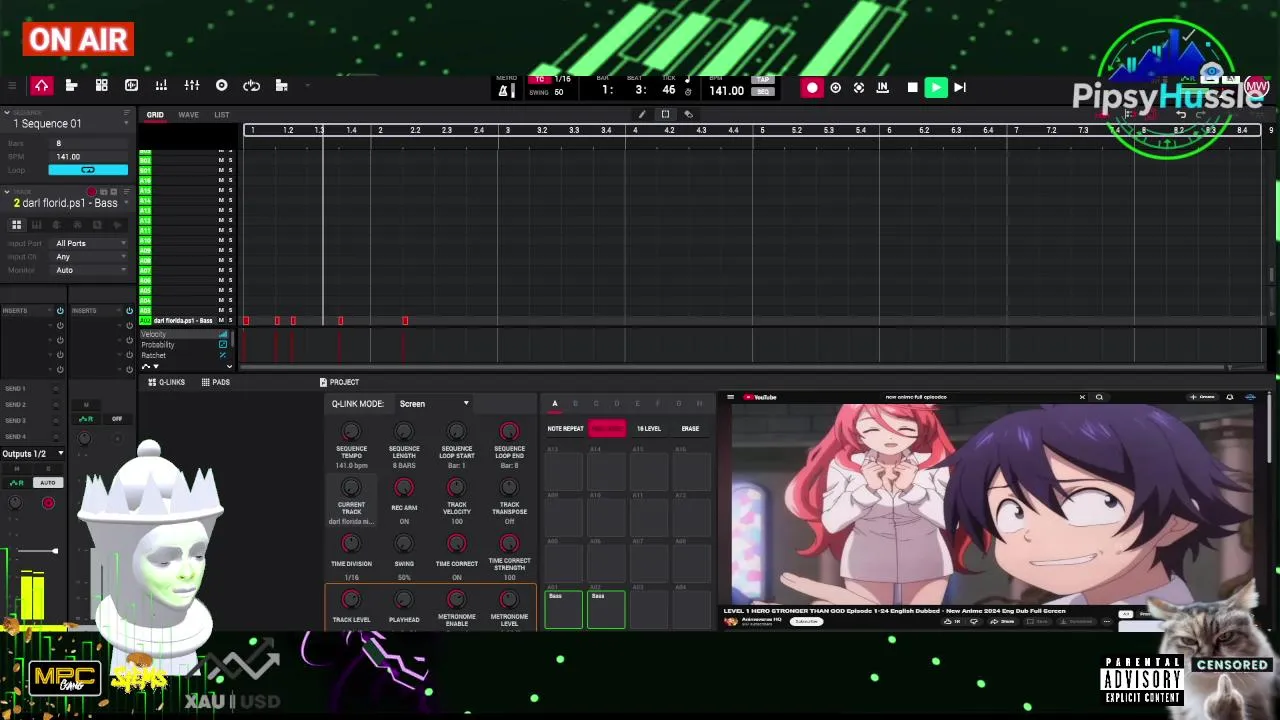This screenshot has width=1280, height=720.
Task: Open the sample edit mode icon
Action: [131, 86]
